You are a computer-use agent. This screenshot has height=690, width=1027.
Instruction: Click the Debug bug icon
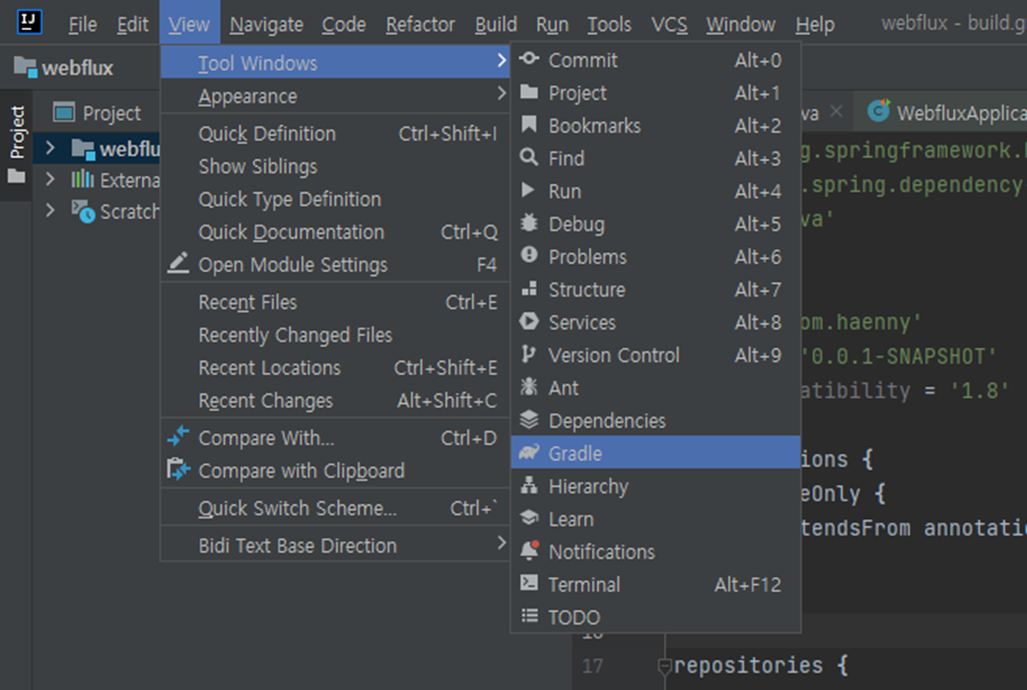[529, 223]
